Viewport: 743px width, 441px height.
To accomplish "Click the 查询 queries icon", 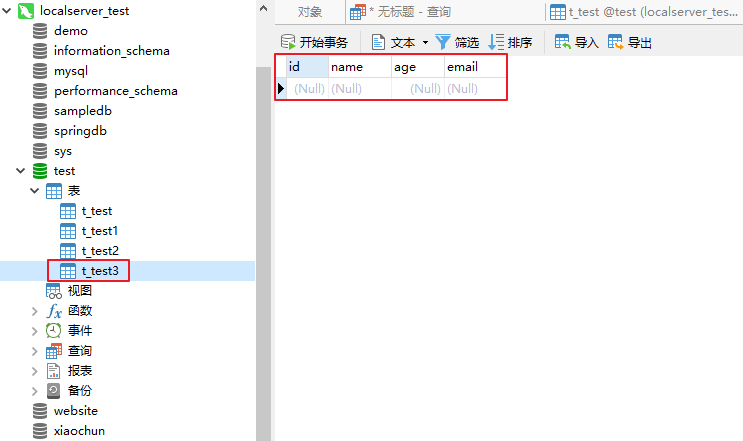I will (x=54, y=351).
